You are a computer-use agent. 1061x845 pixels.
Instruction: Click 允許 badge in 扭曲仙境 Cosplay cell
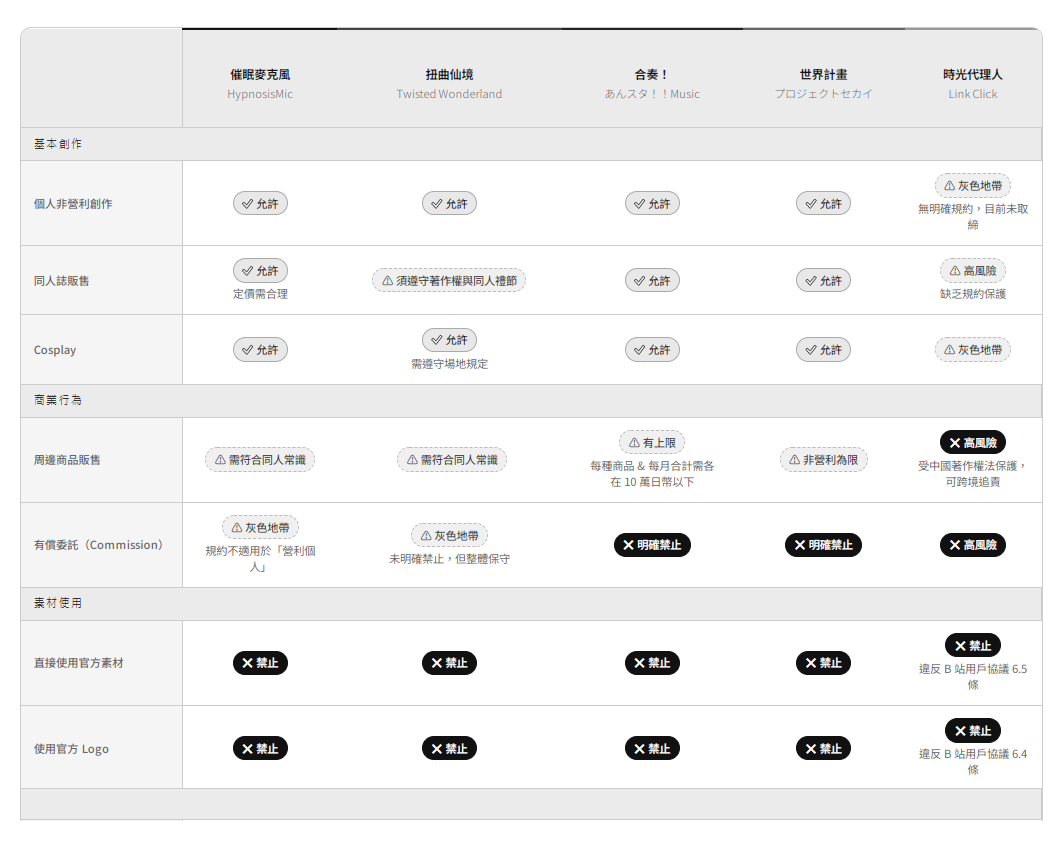point(449,340)
